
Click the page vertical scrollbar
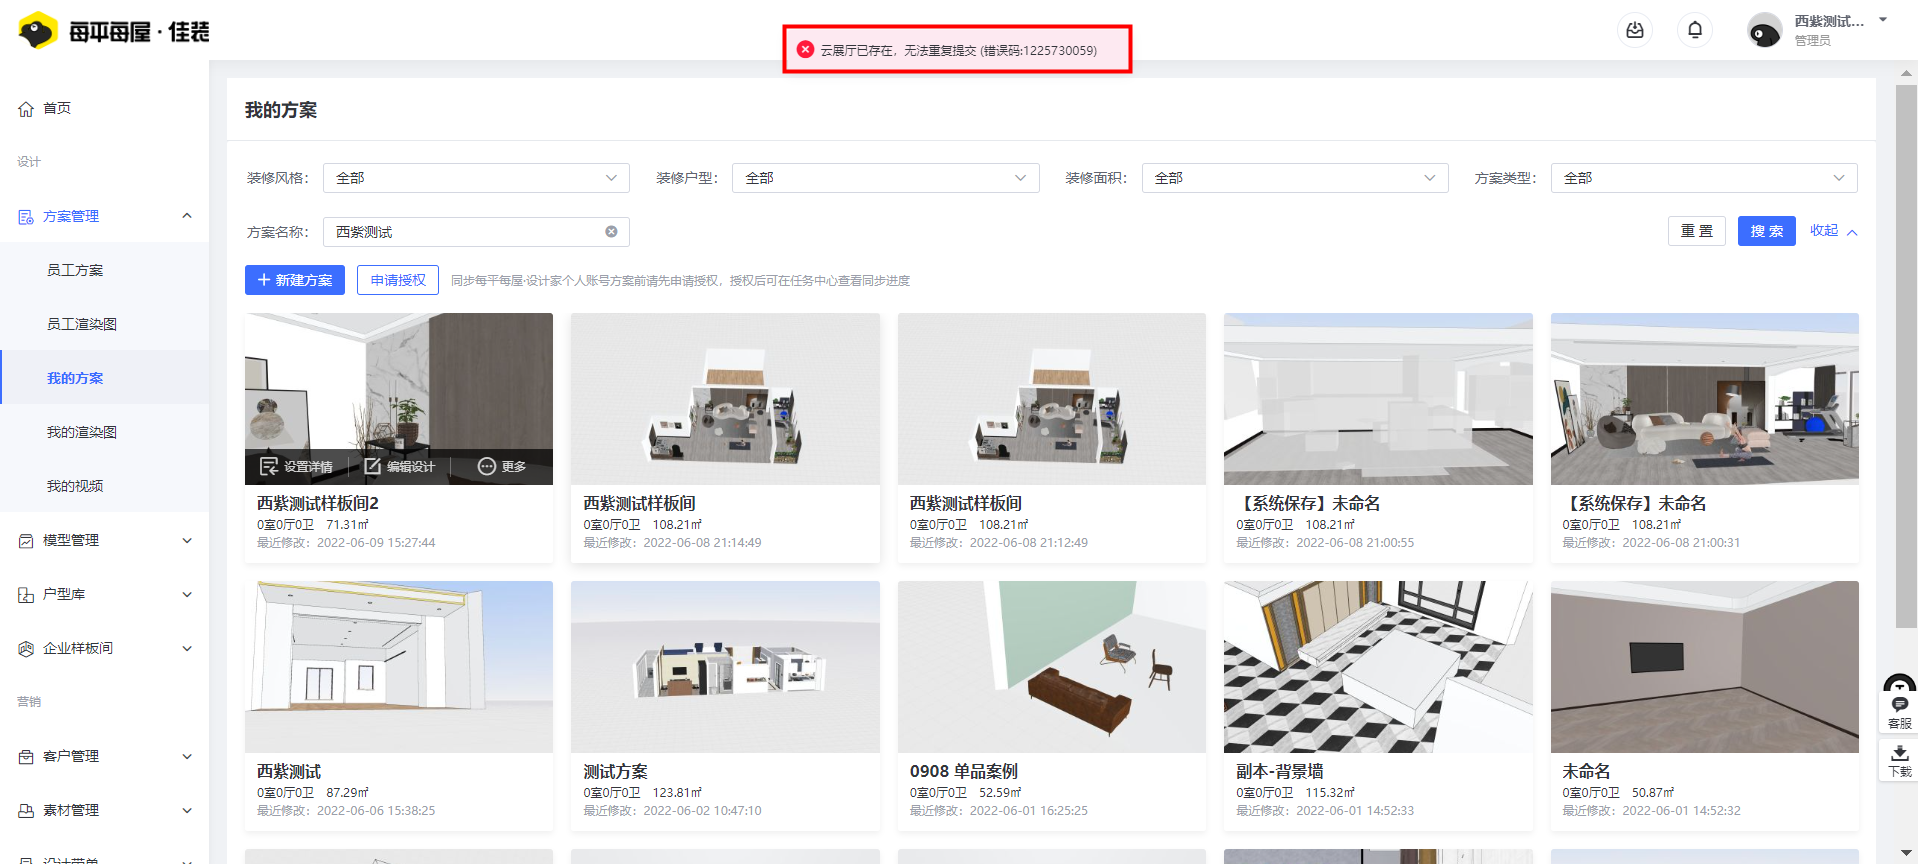pyautogui.click(x=1906, y=356)
